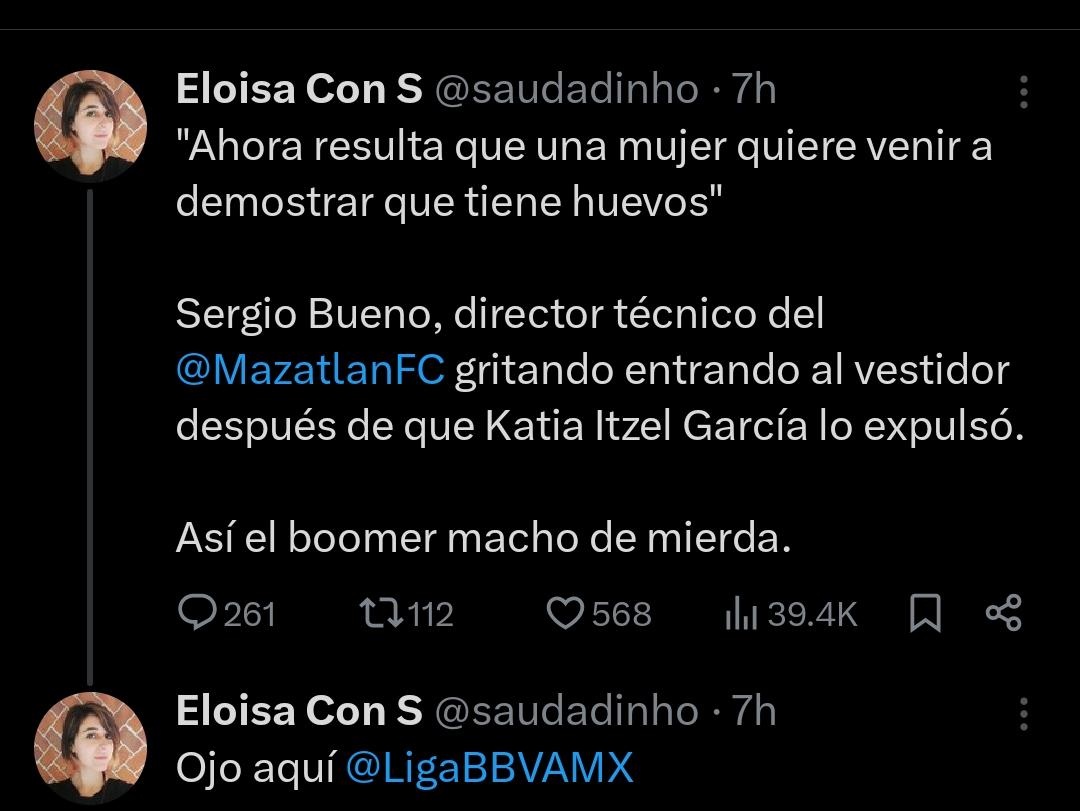Image resolution: width=1080 pixels, height=811 pixels.
Task: Open three-dot menu on first tweet
Action: coord(1023,92)
